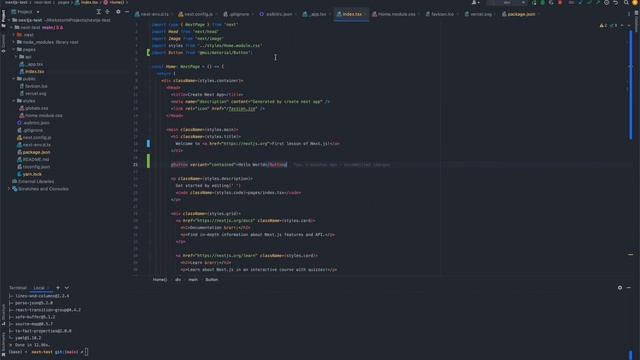Open terminal settings gear icon
640x360 pixels.
click(x=620, y=288)
